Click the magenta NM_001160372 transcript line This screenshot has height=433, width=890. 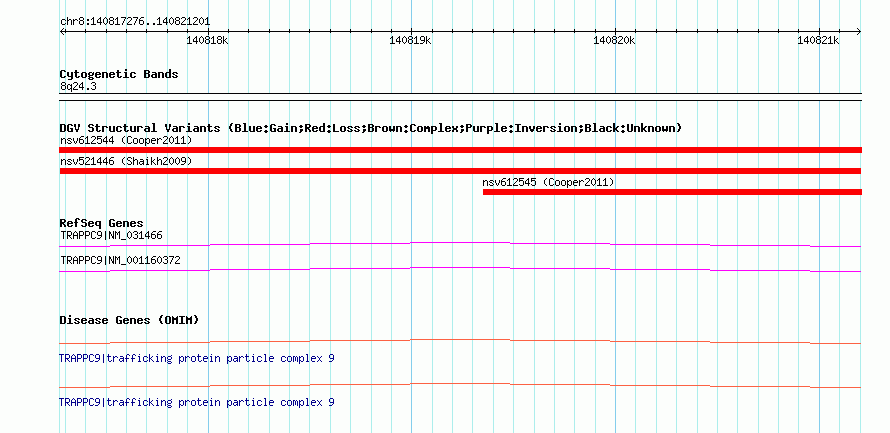tap(460, 269)
